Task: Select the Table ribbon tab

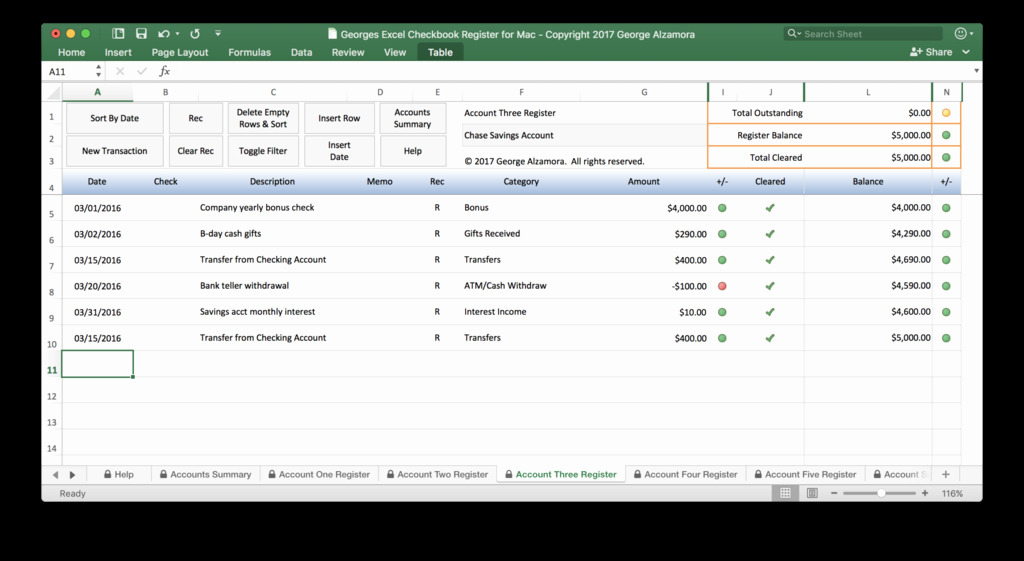Action: coord(440,52)
